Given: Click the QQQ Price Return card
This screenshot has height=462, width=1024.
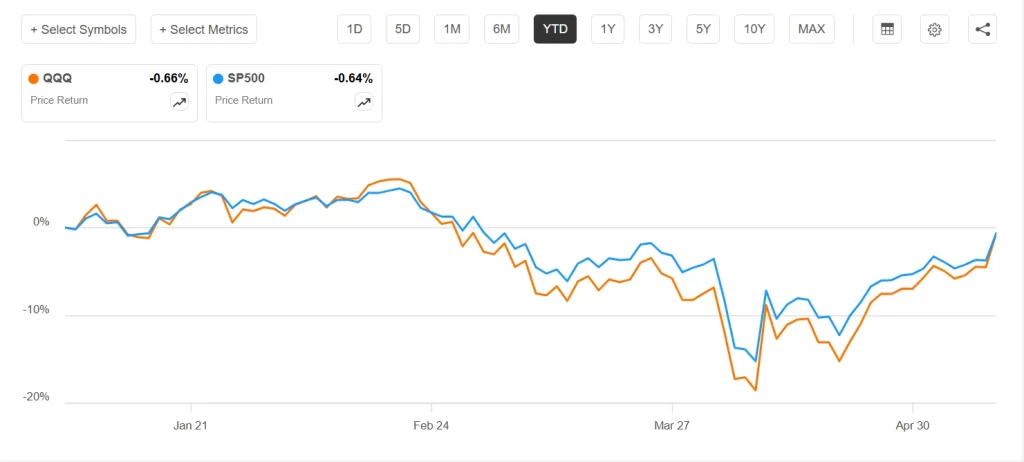Looking at the screenshot, I should (109, 93).
